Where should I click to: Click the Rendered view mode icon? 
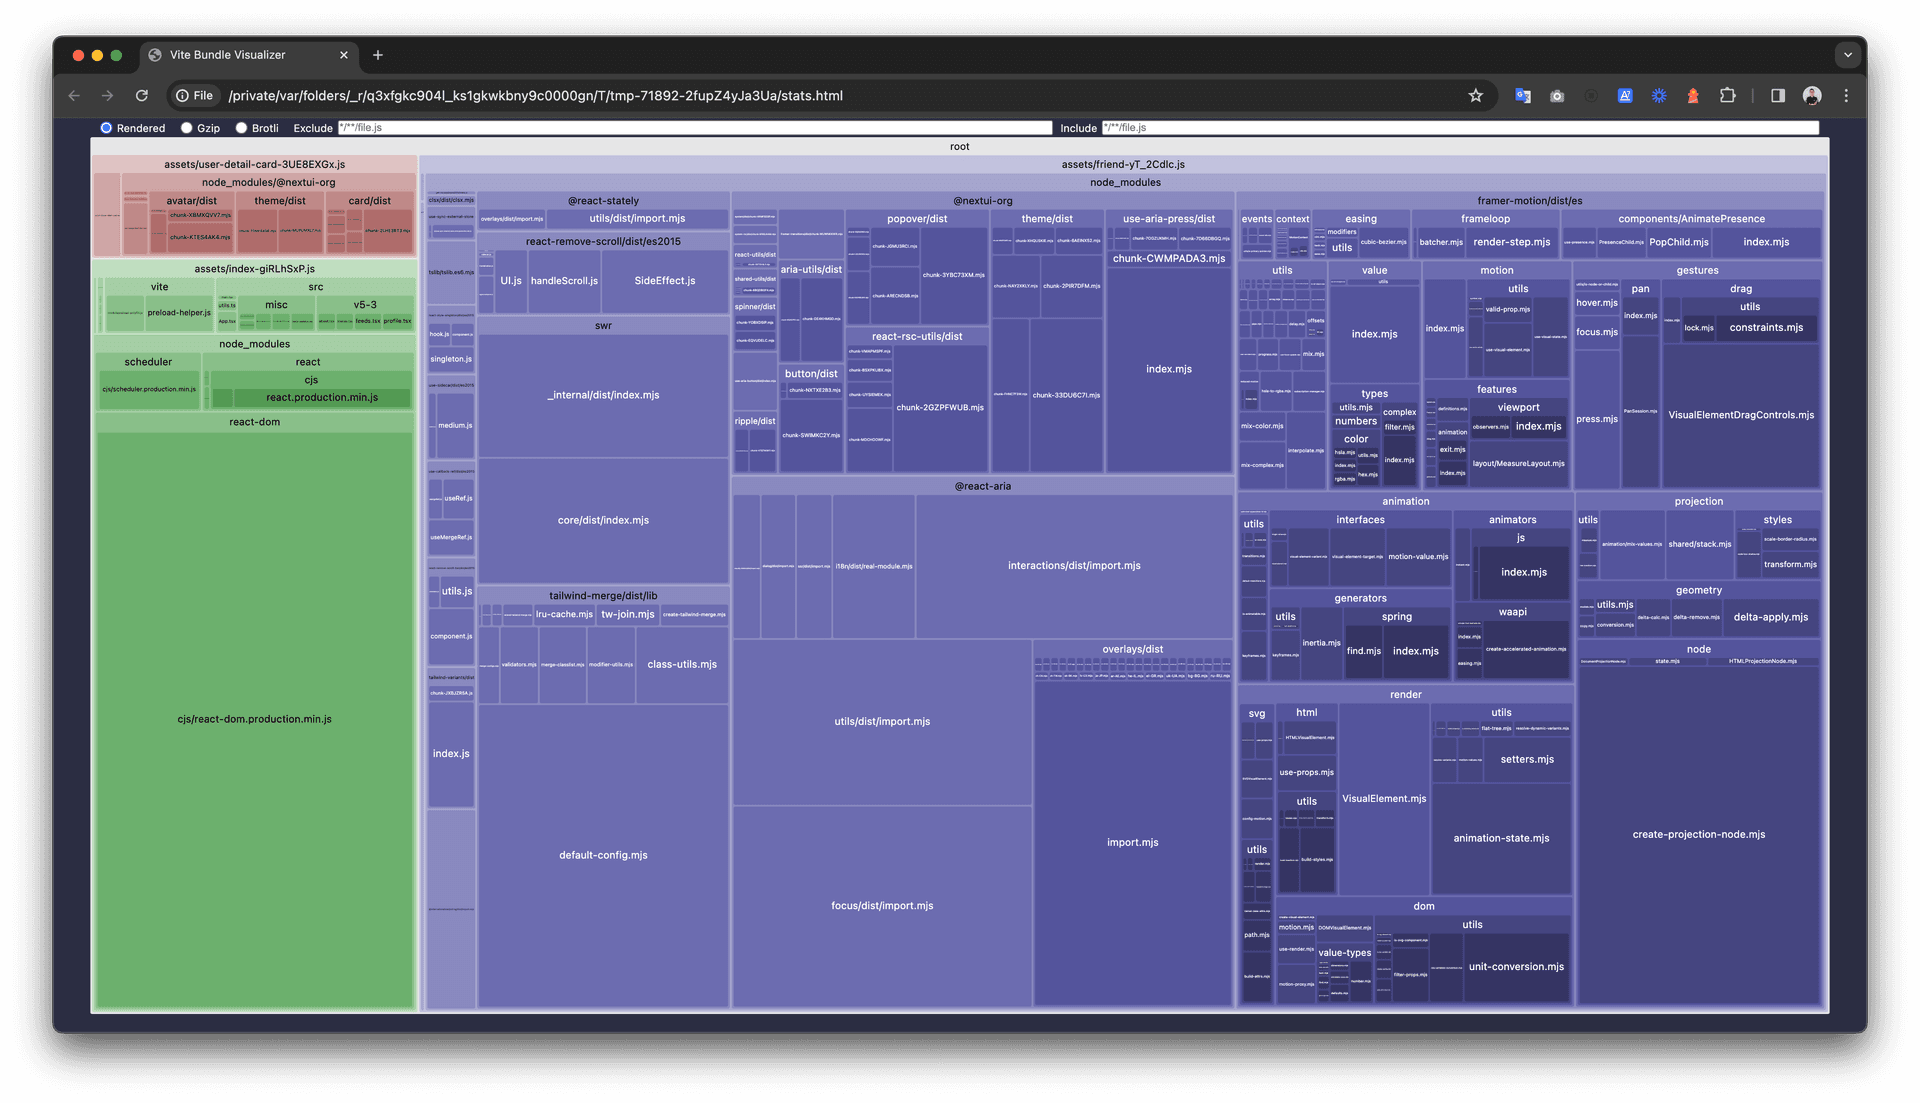tap(104, 127)
